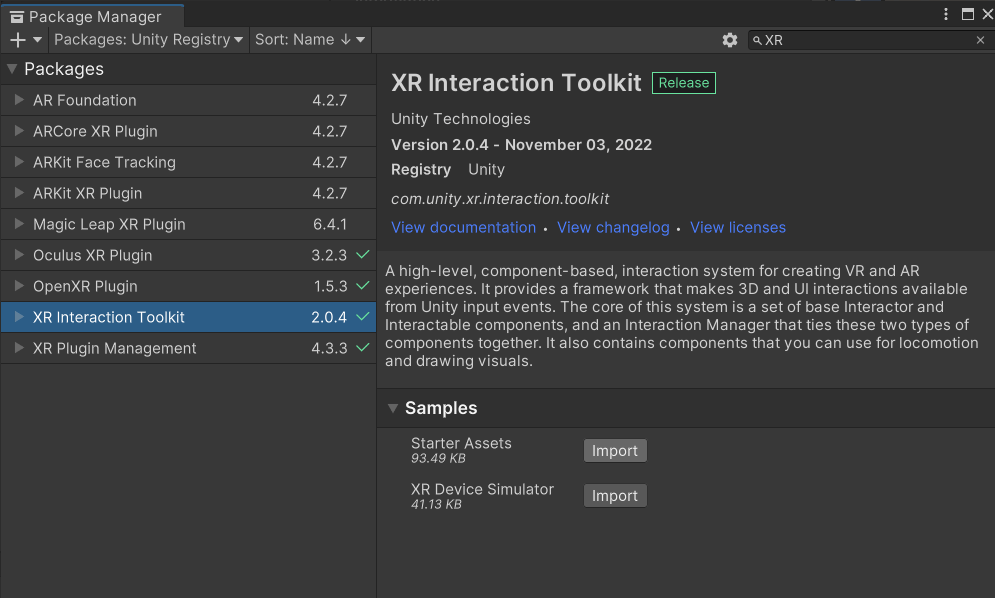Select ARCore XR Plugin package
This screenshot has width=995, height=598.
click(188, 131)
